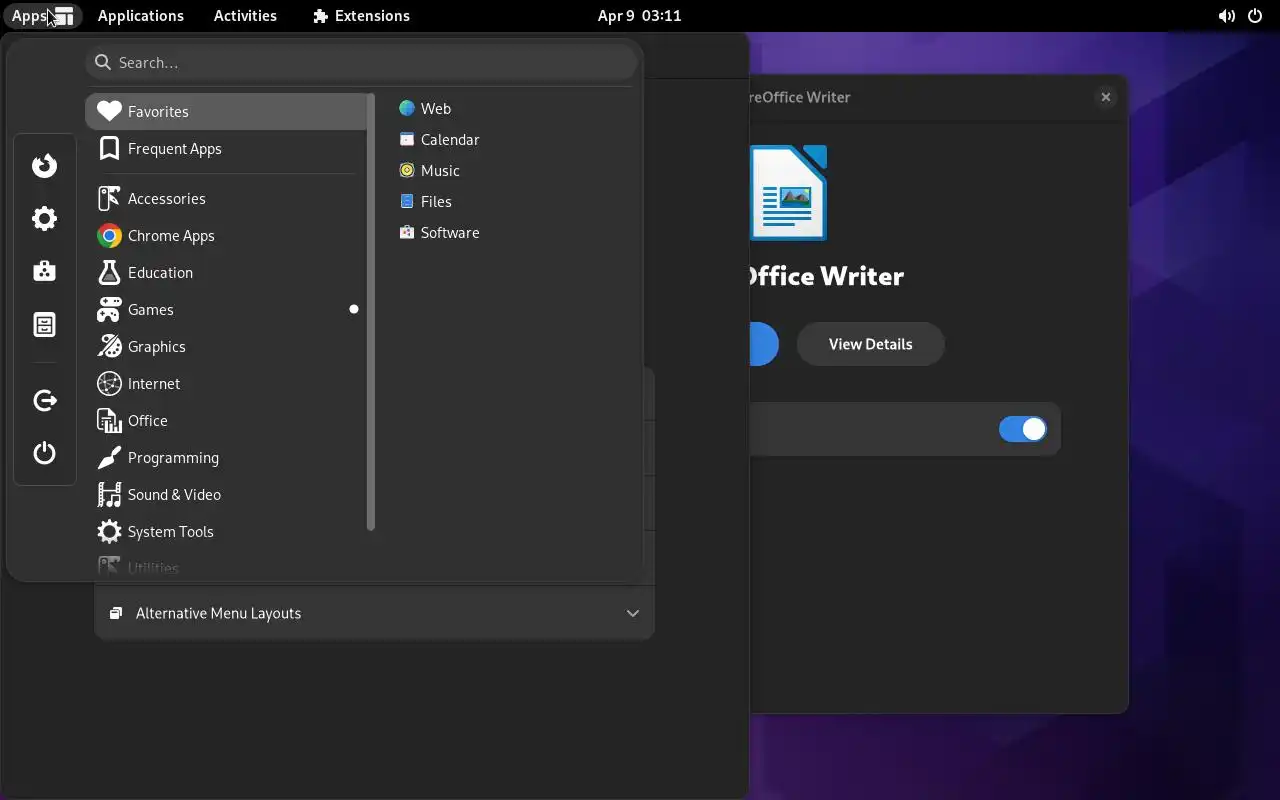1280x800 pixels.
Task: Click the Web globe icon
Action: pyautogui.click(x=406, y=108)
